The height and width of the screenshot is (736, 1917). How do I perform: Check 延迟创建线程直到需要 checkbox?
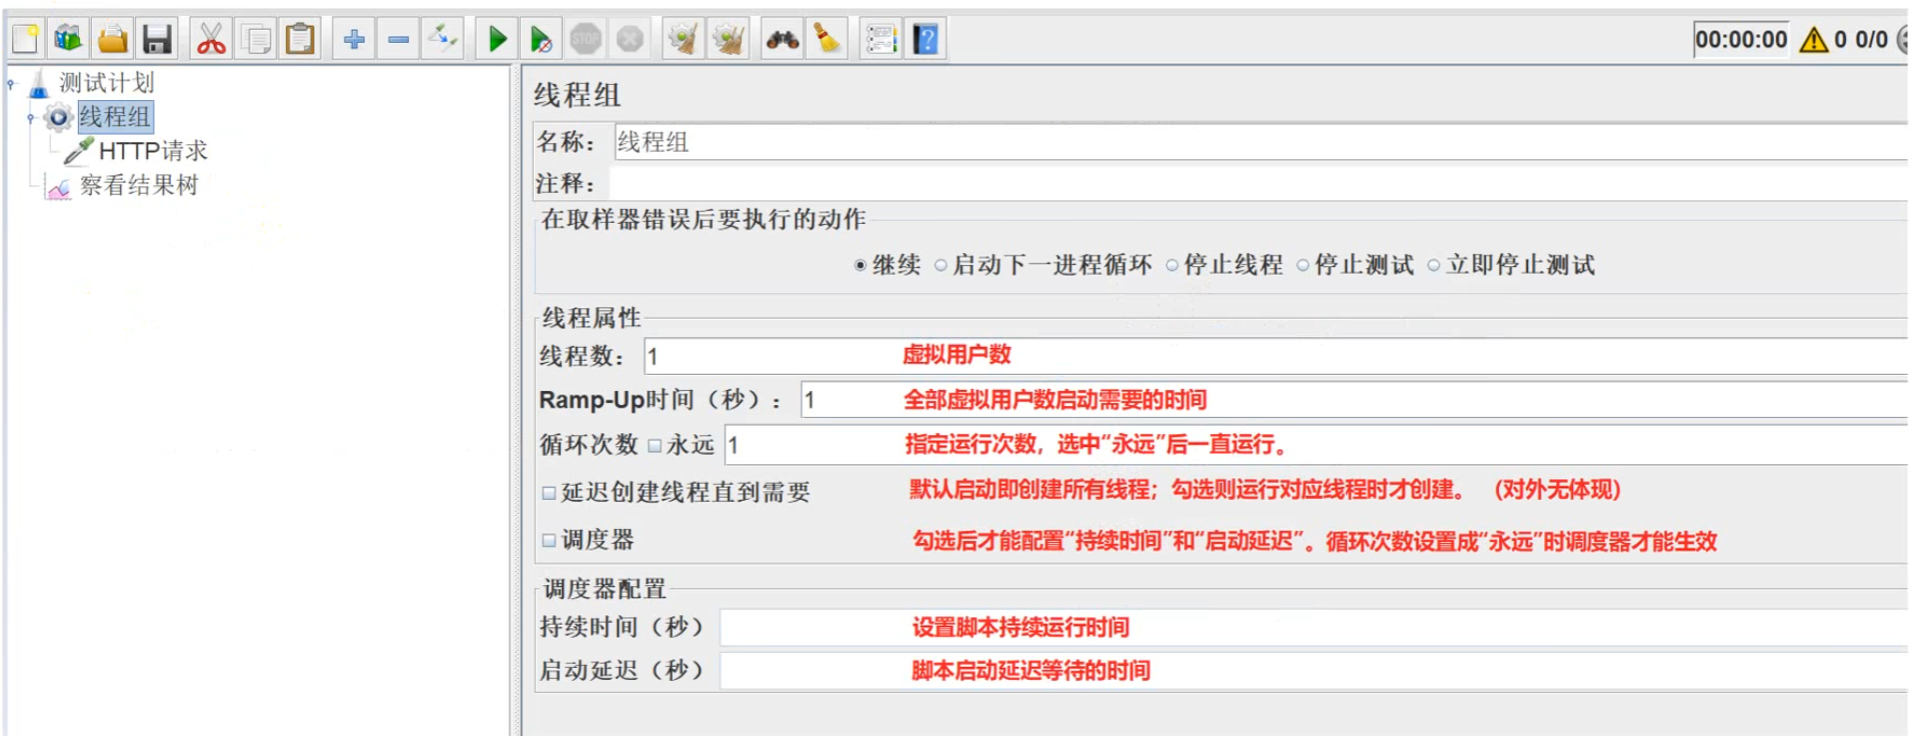(x=549, y=493)
